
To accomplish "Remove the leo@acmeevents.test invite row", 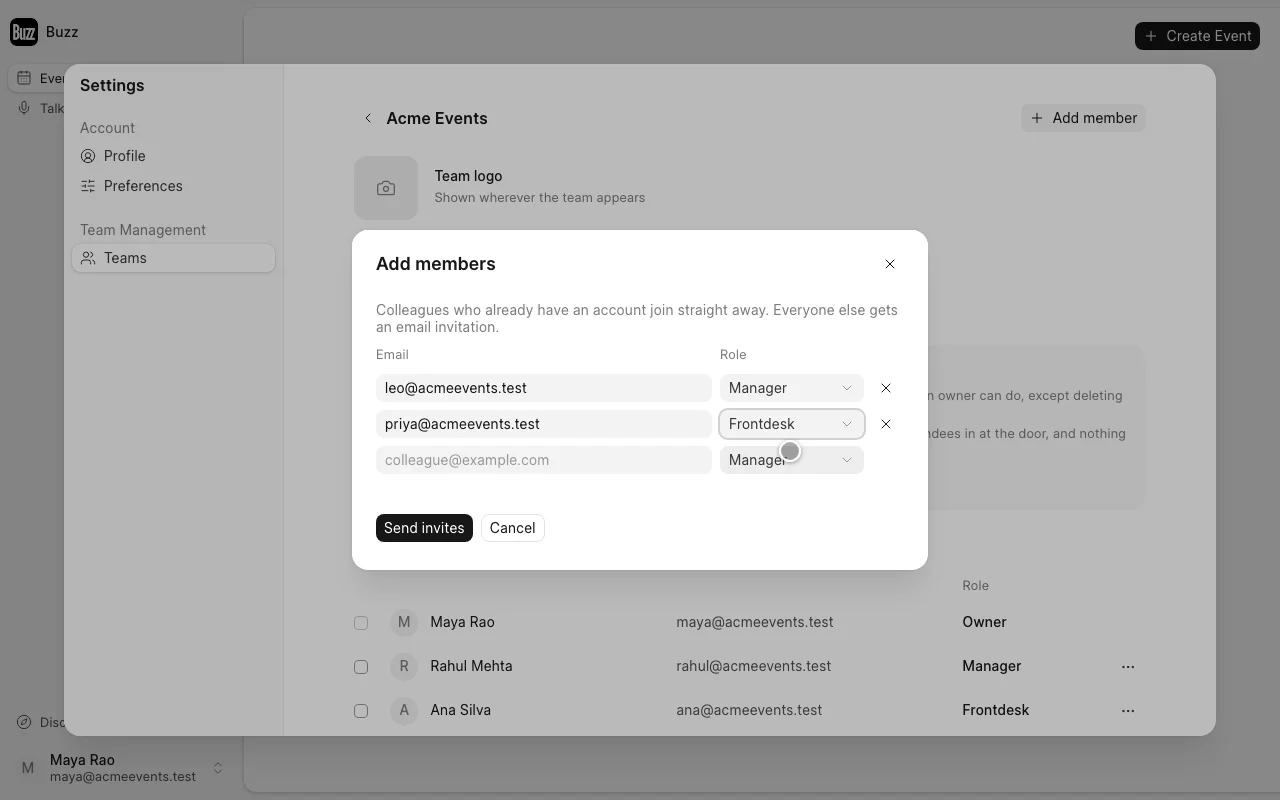I will [886, 388].
